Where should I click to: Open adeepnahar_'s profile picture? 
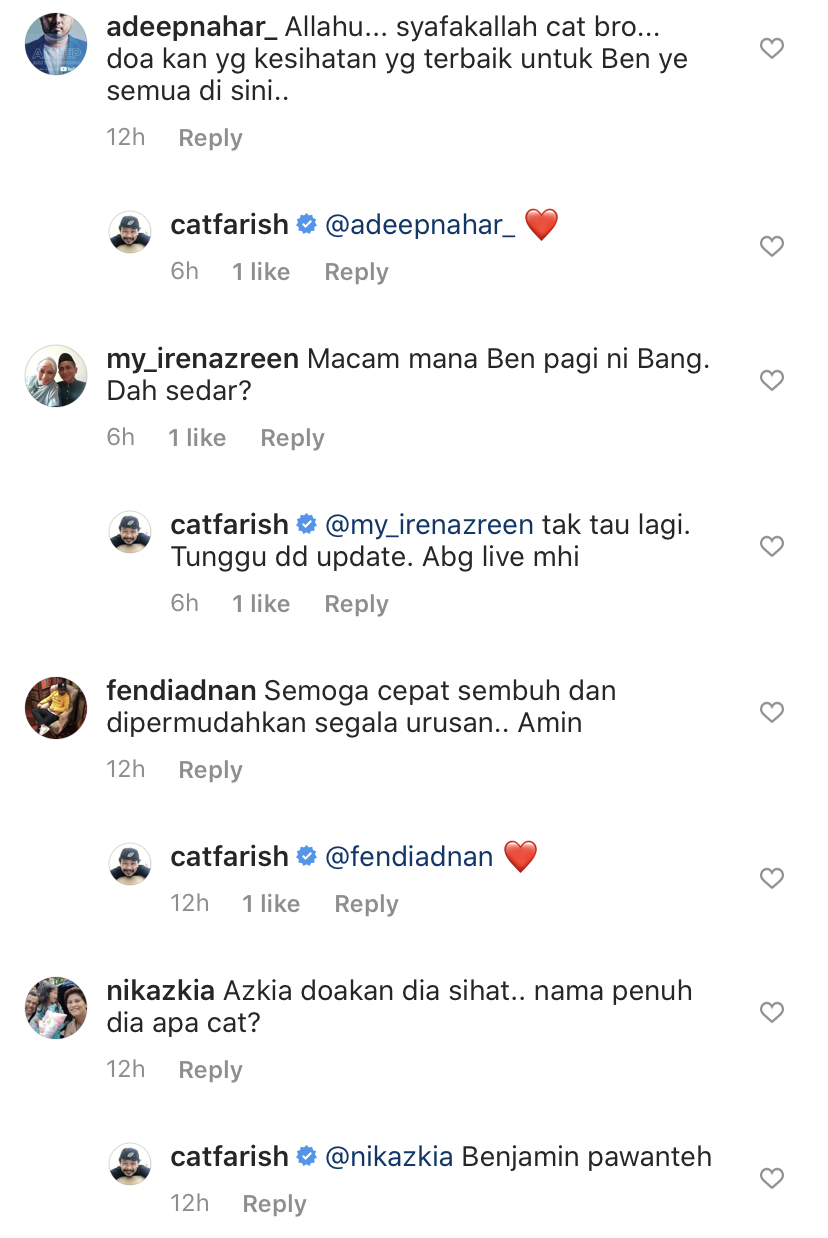(x=56, y=43)
